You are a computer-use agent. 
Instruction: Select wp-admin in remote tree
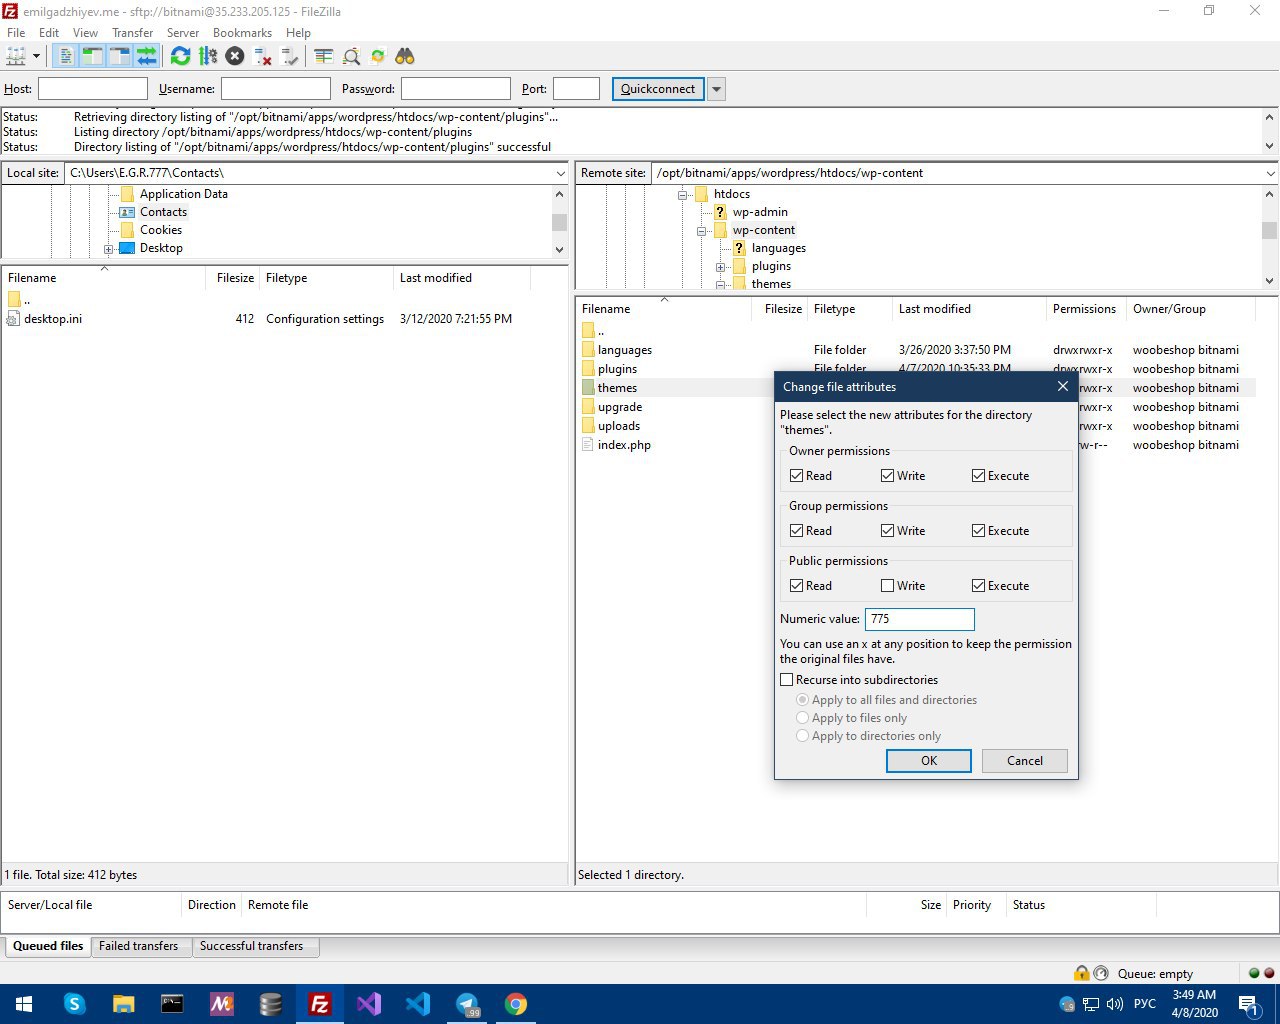pos(760,212)
